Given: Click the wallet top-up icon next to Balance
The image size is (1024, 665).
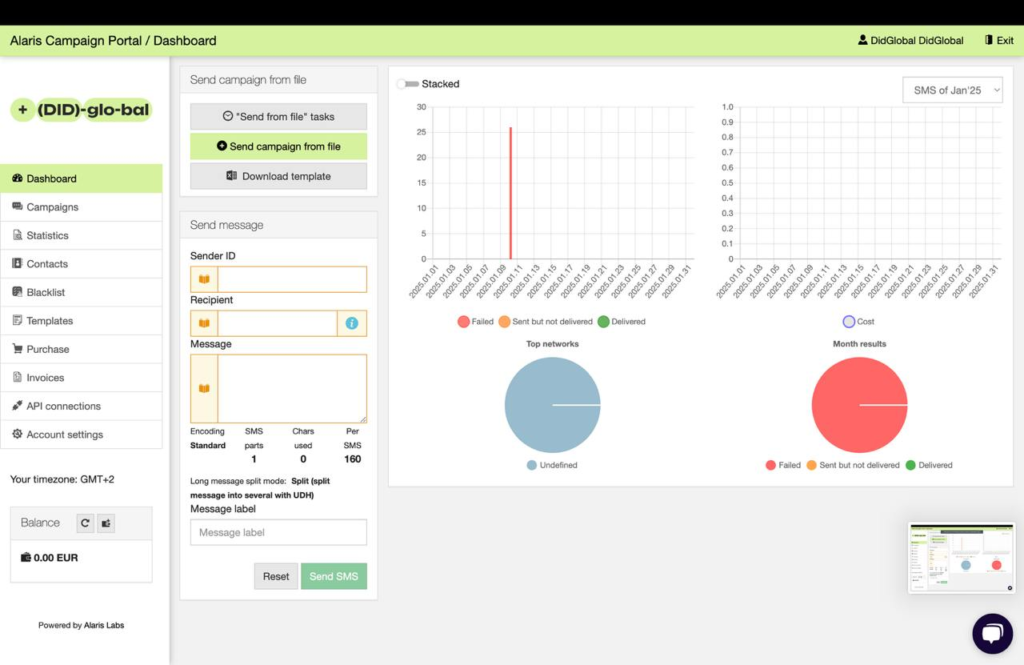Looking at the screenshot, I should coord(106,523).
